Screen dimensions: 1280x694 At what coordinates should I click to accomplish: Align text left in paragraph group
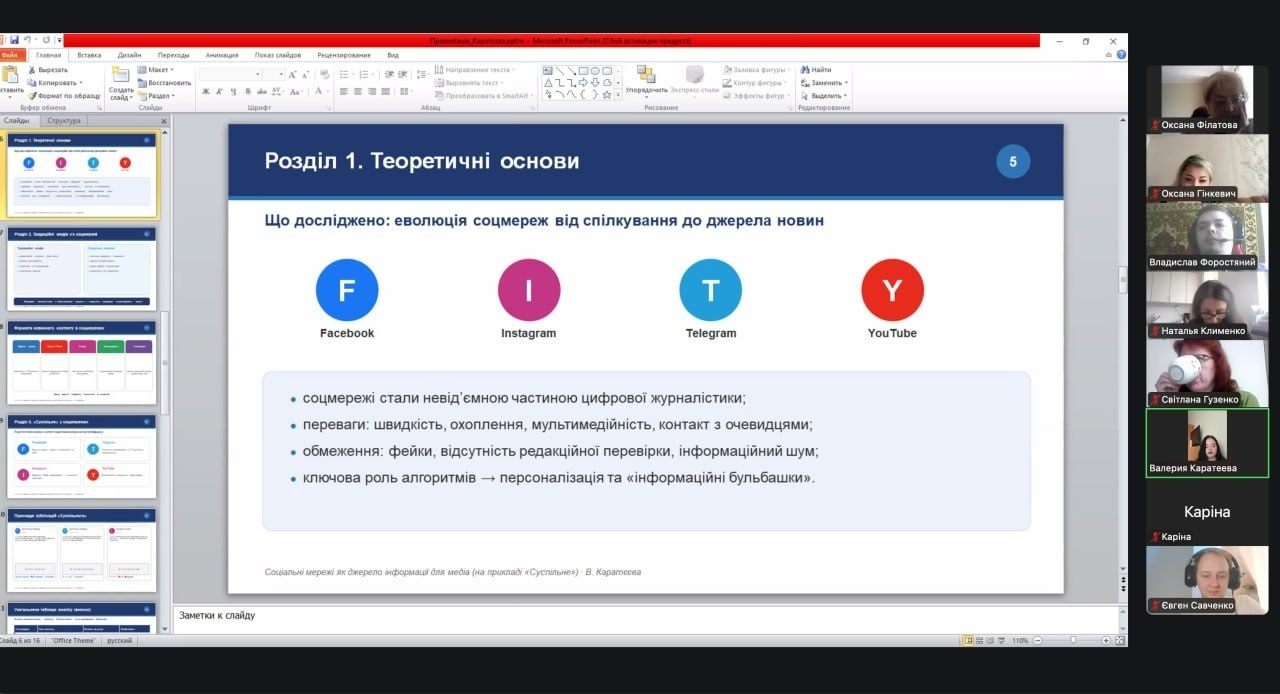click(344, 91)
